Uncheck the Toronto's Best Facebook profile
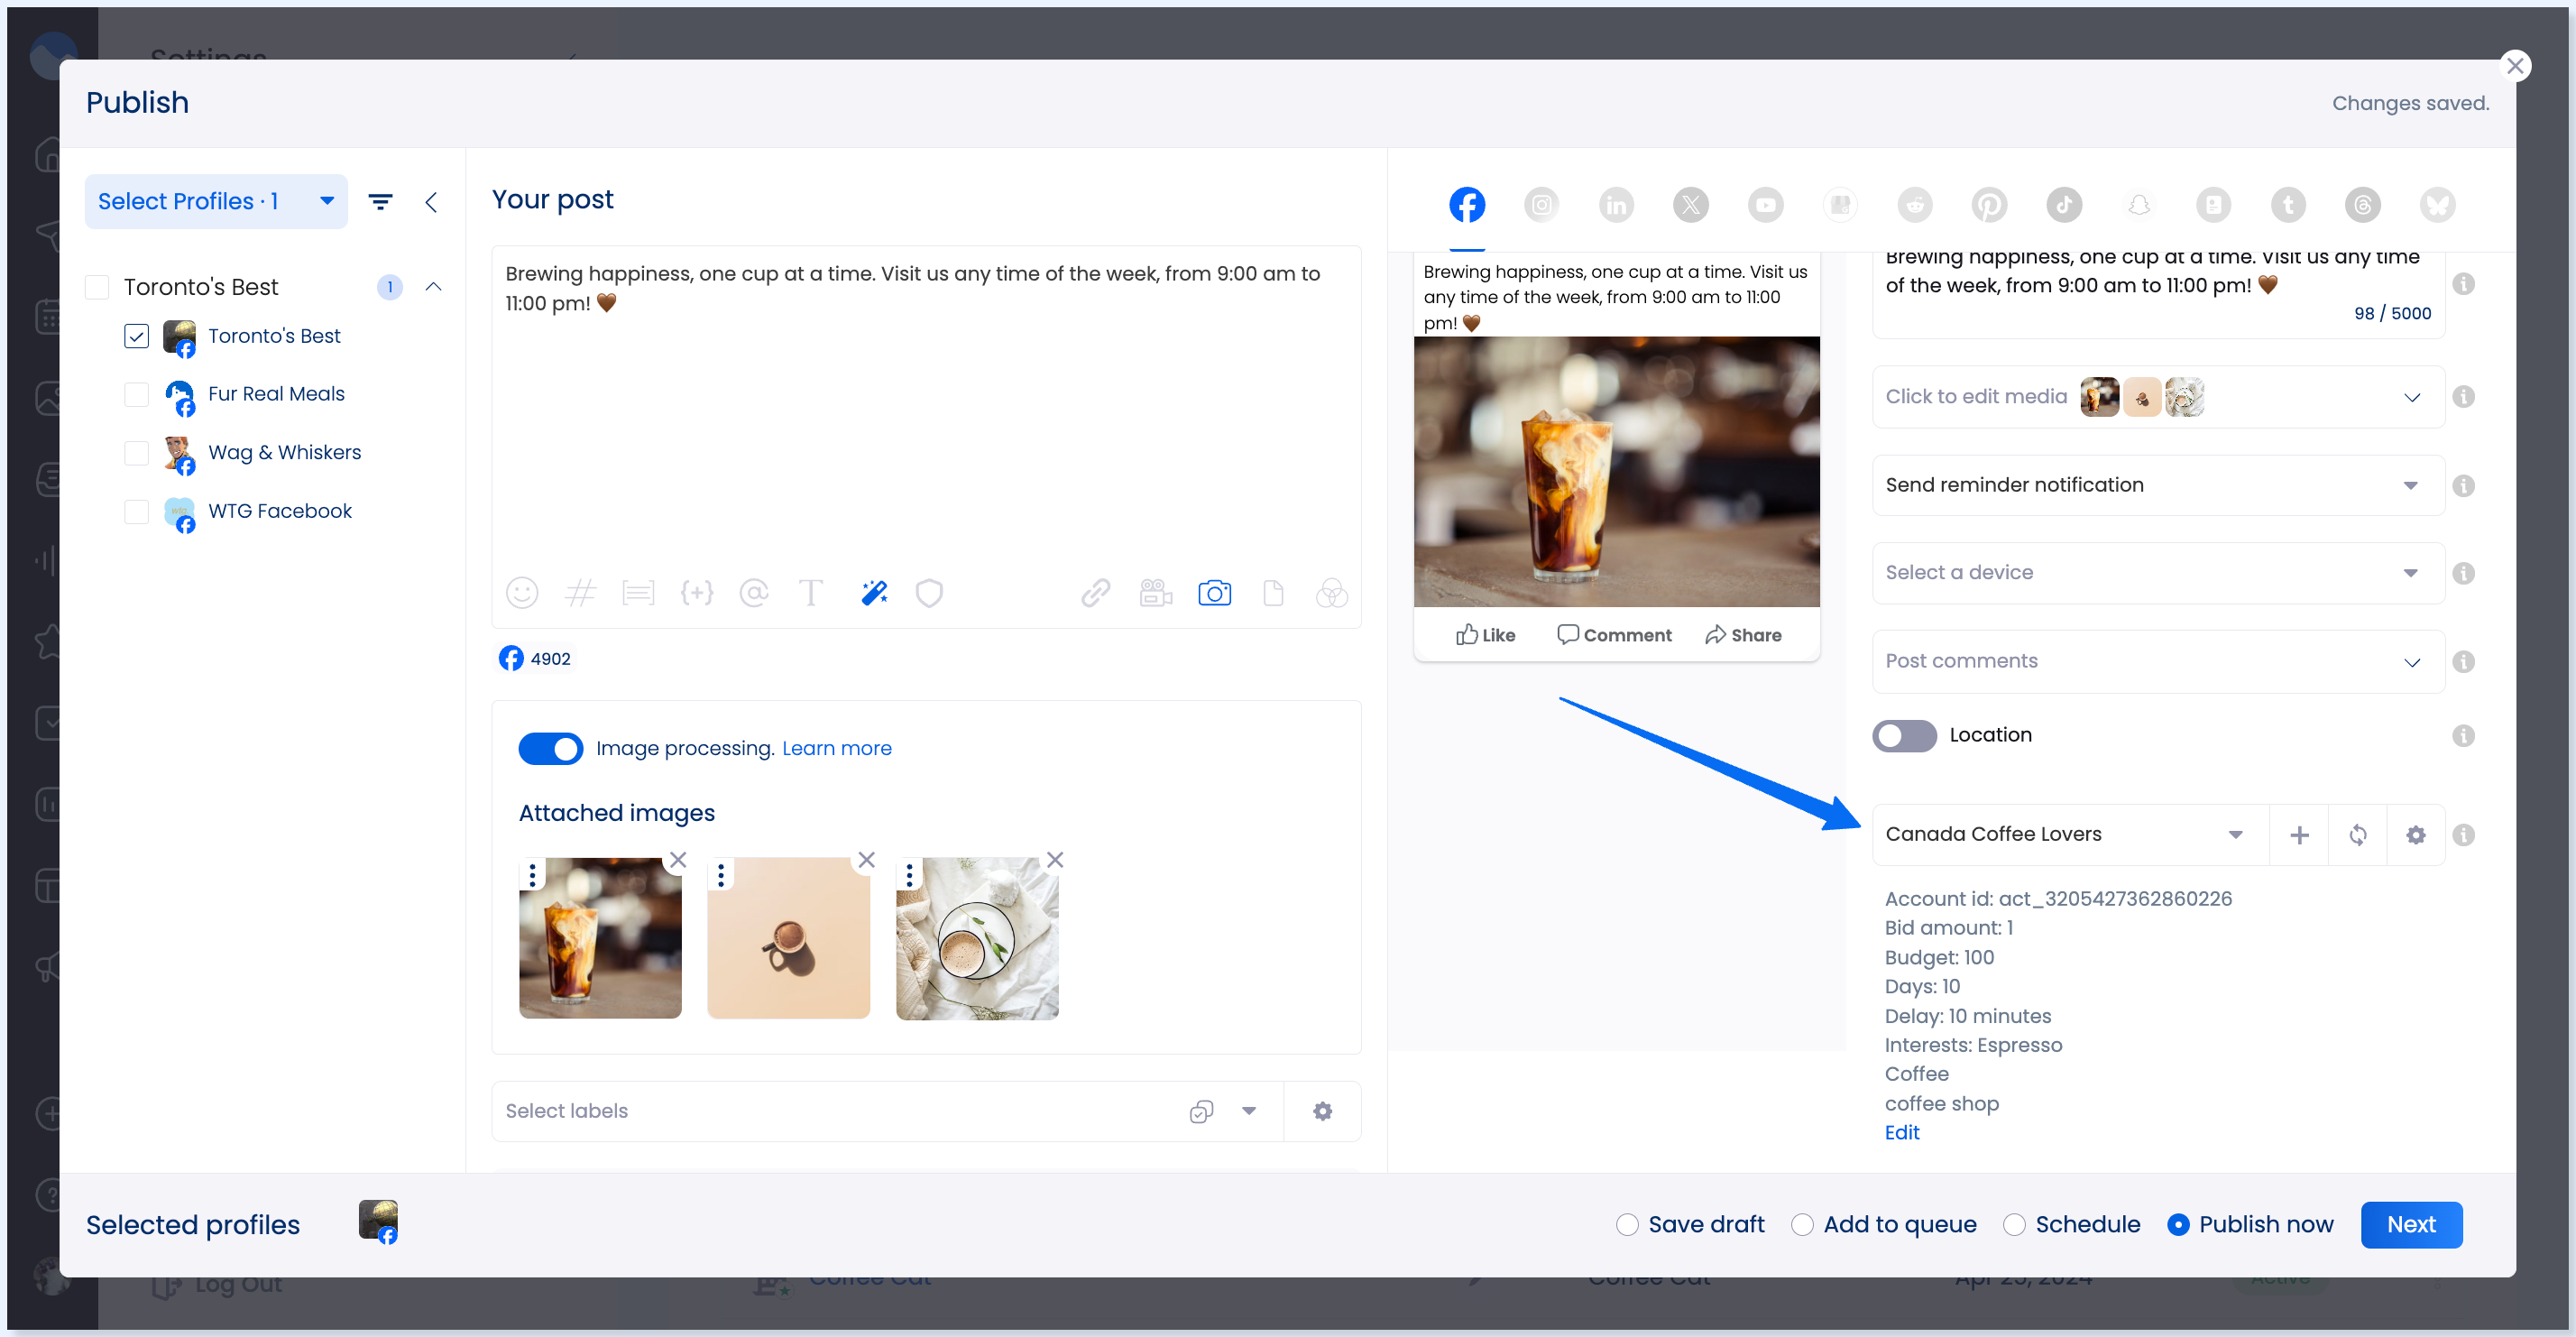Screen dimensions: 2576x1337 (136, 336)
